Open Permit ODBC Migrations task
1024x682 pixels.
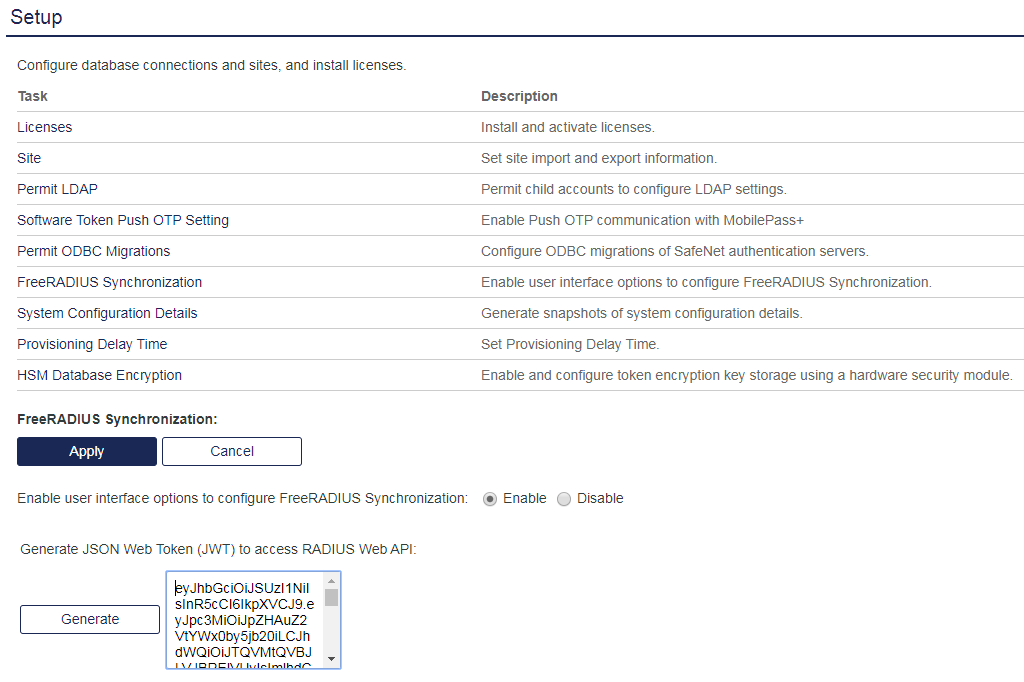point(94,251)
